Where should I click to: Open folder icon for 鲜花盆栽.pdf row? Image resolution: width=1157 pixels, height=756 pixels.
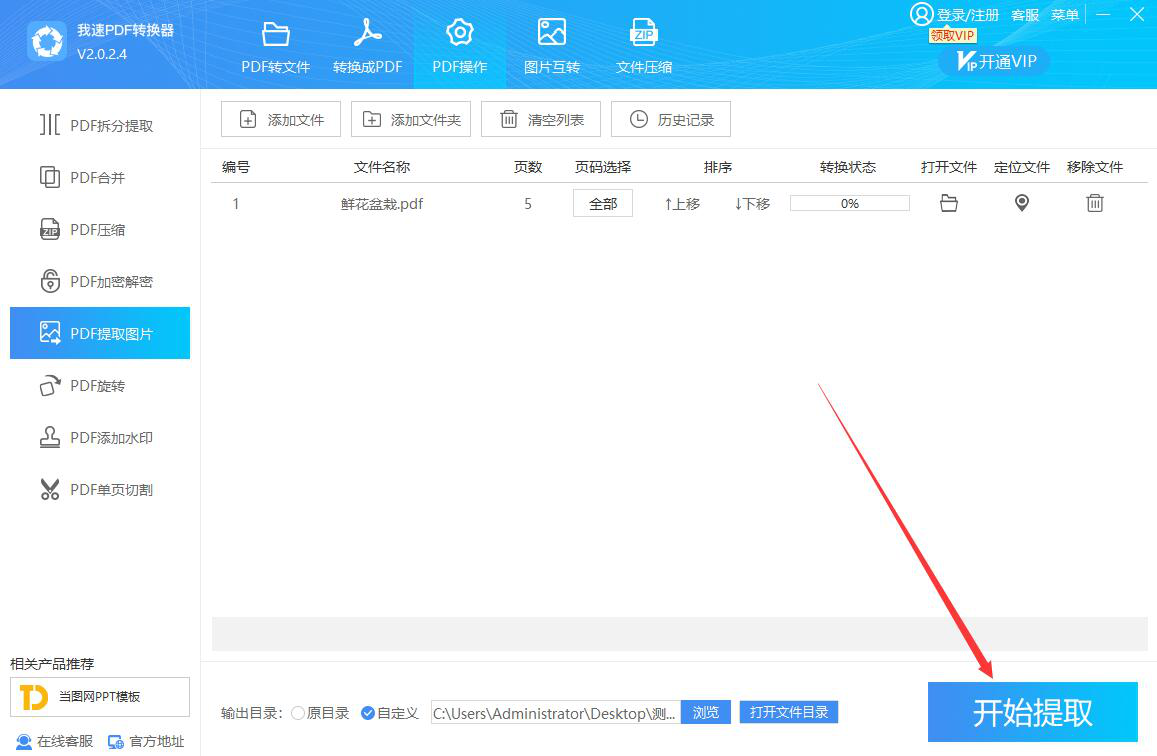[949, 204]
